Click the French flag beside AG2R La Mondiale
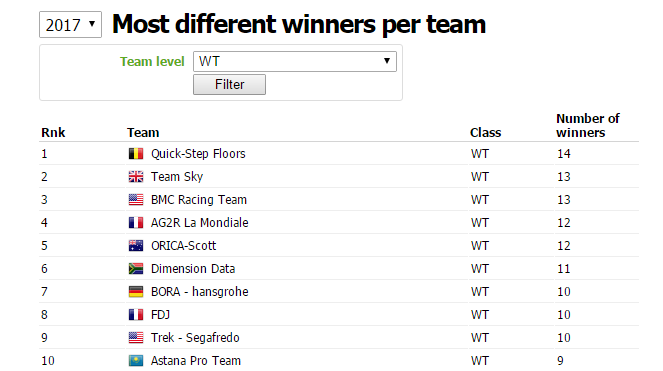Viewport: 663px width, 371px height. pos(136,223)
